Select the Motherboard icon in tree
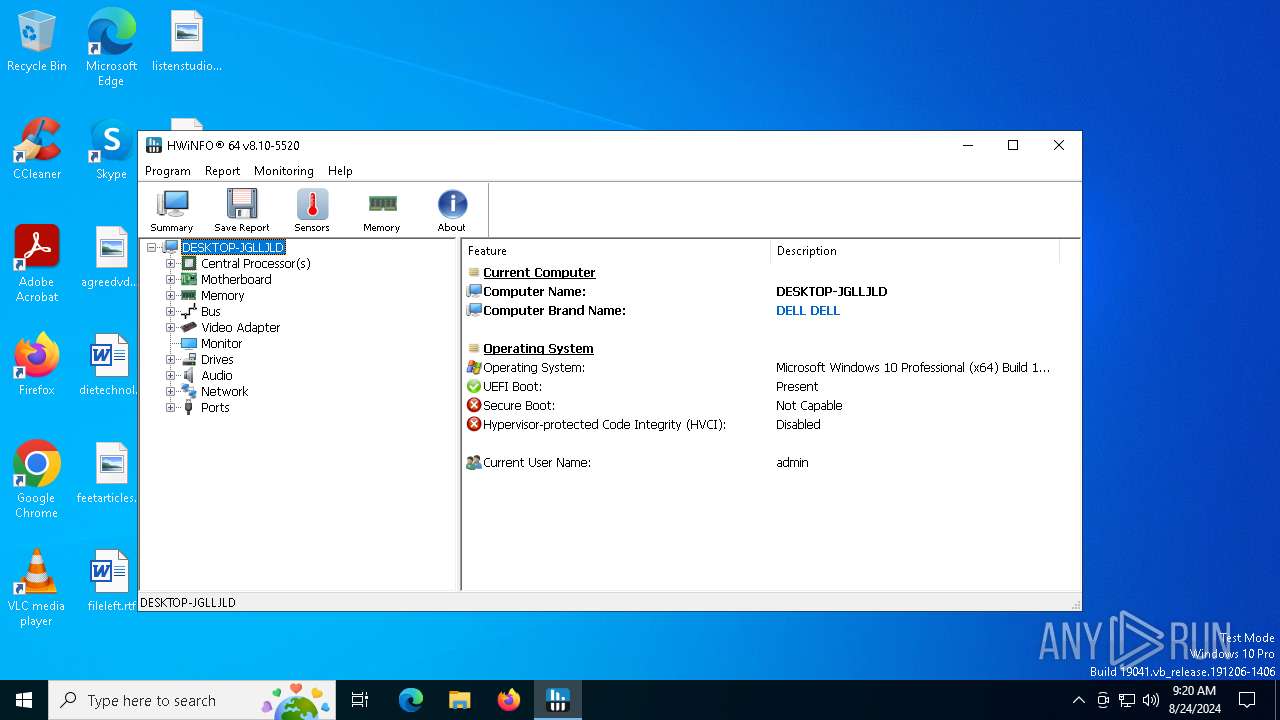The image size is (1280, 720). click(x=188, y=279)
